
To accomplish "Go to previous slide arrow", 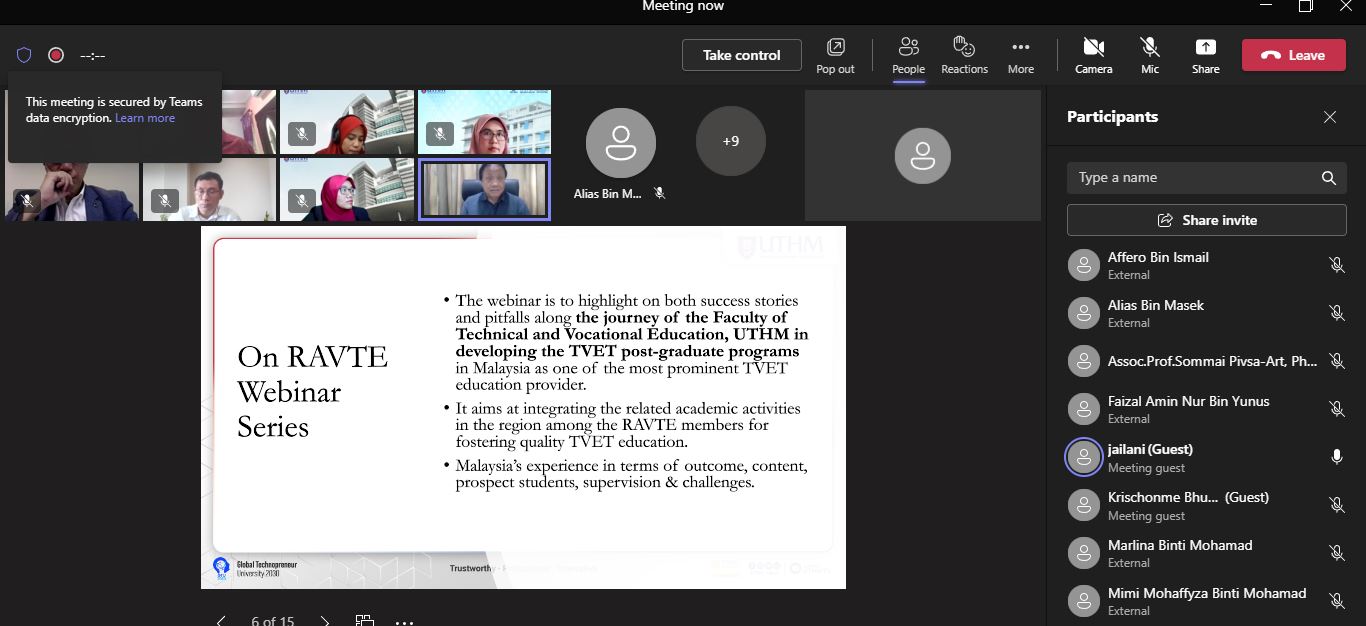I will point(221,621).
